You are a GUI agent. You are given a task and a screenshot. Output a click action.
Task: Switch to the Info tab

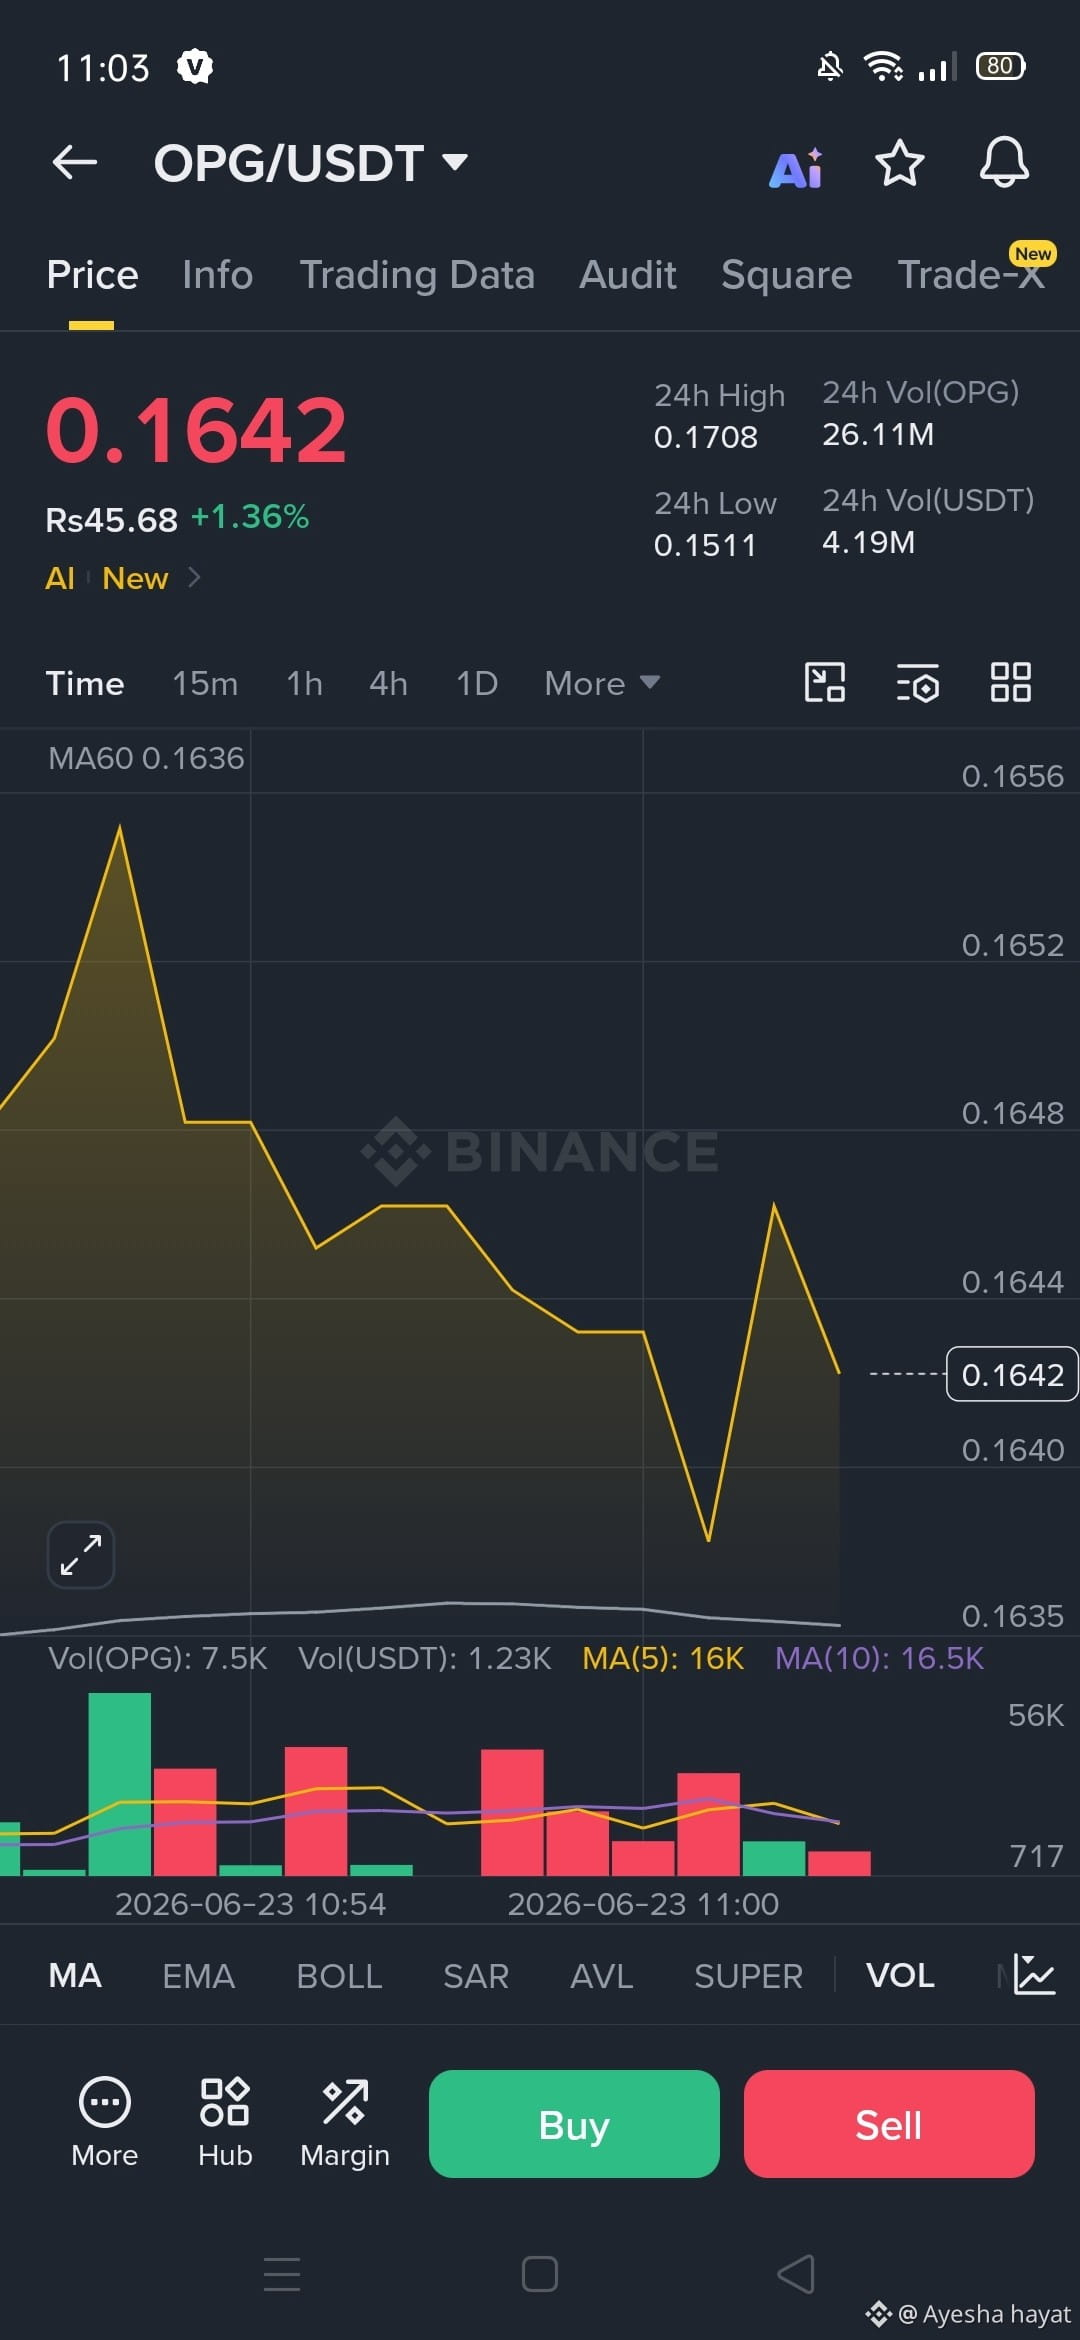click(x=217, y=275)
